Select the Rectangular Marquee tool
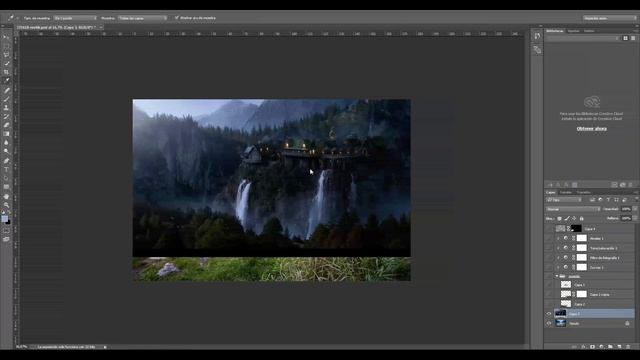 [x=6, y=46]
